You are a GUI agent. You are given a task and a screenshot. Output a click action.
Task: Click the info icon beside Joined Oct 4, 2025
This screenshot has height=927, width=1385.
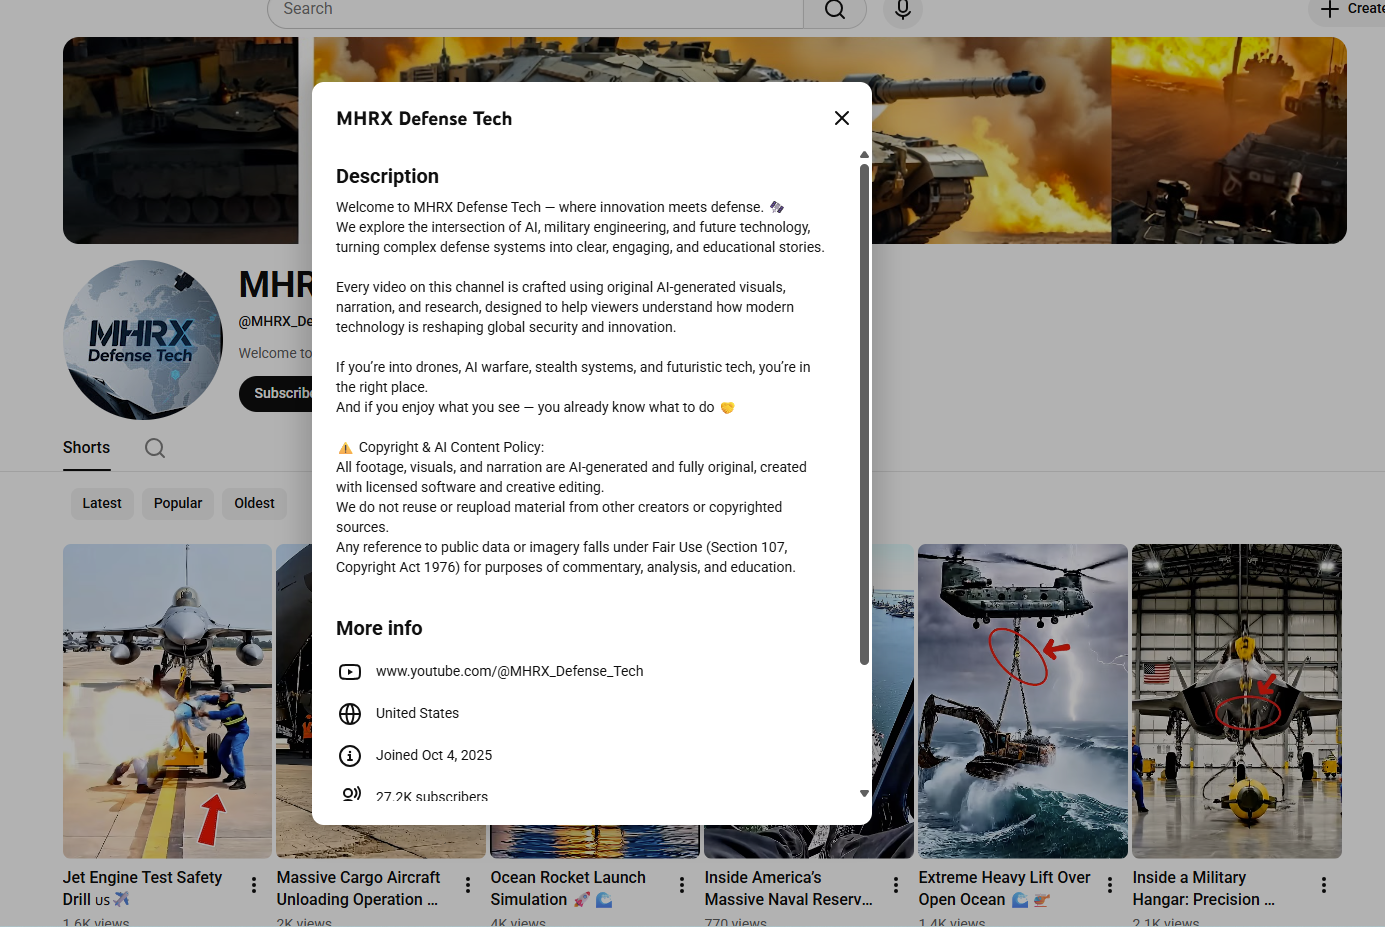click(349, 755)
